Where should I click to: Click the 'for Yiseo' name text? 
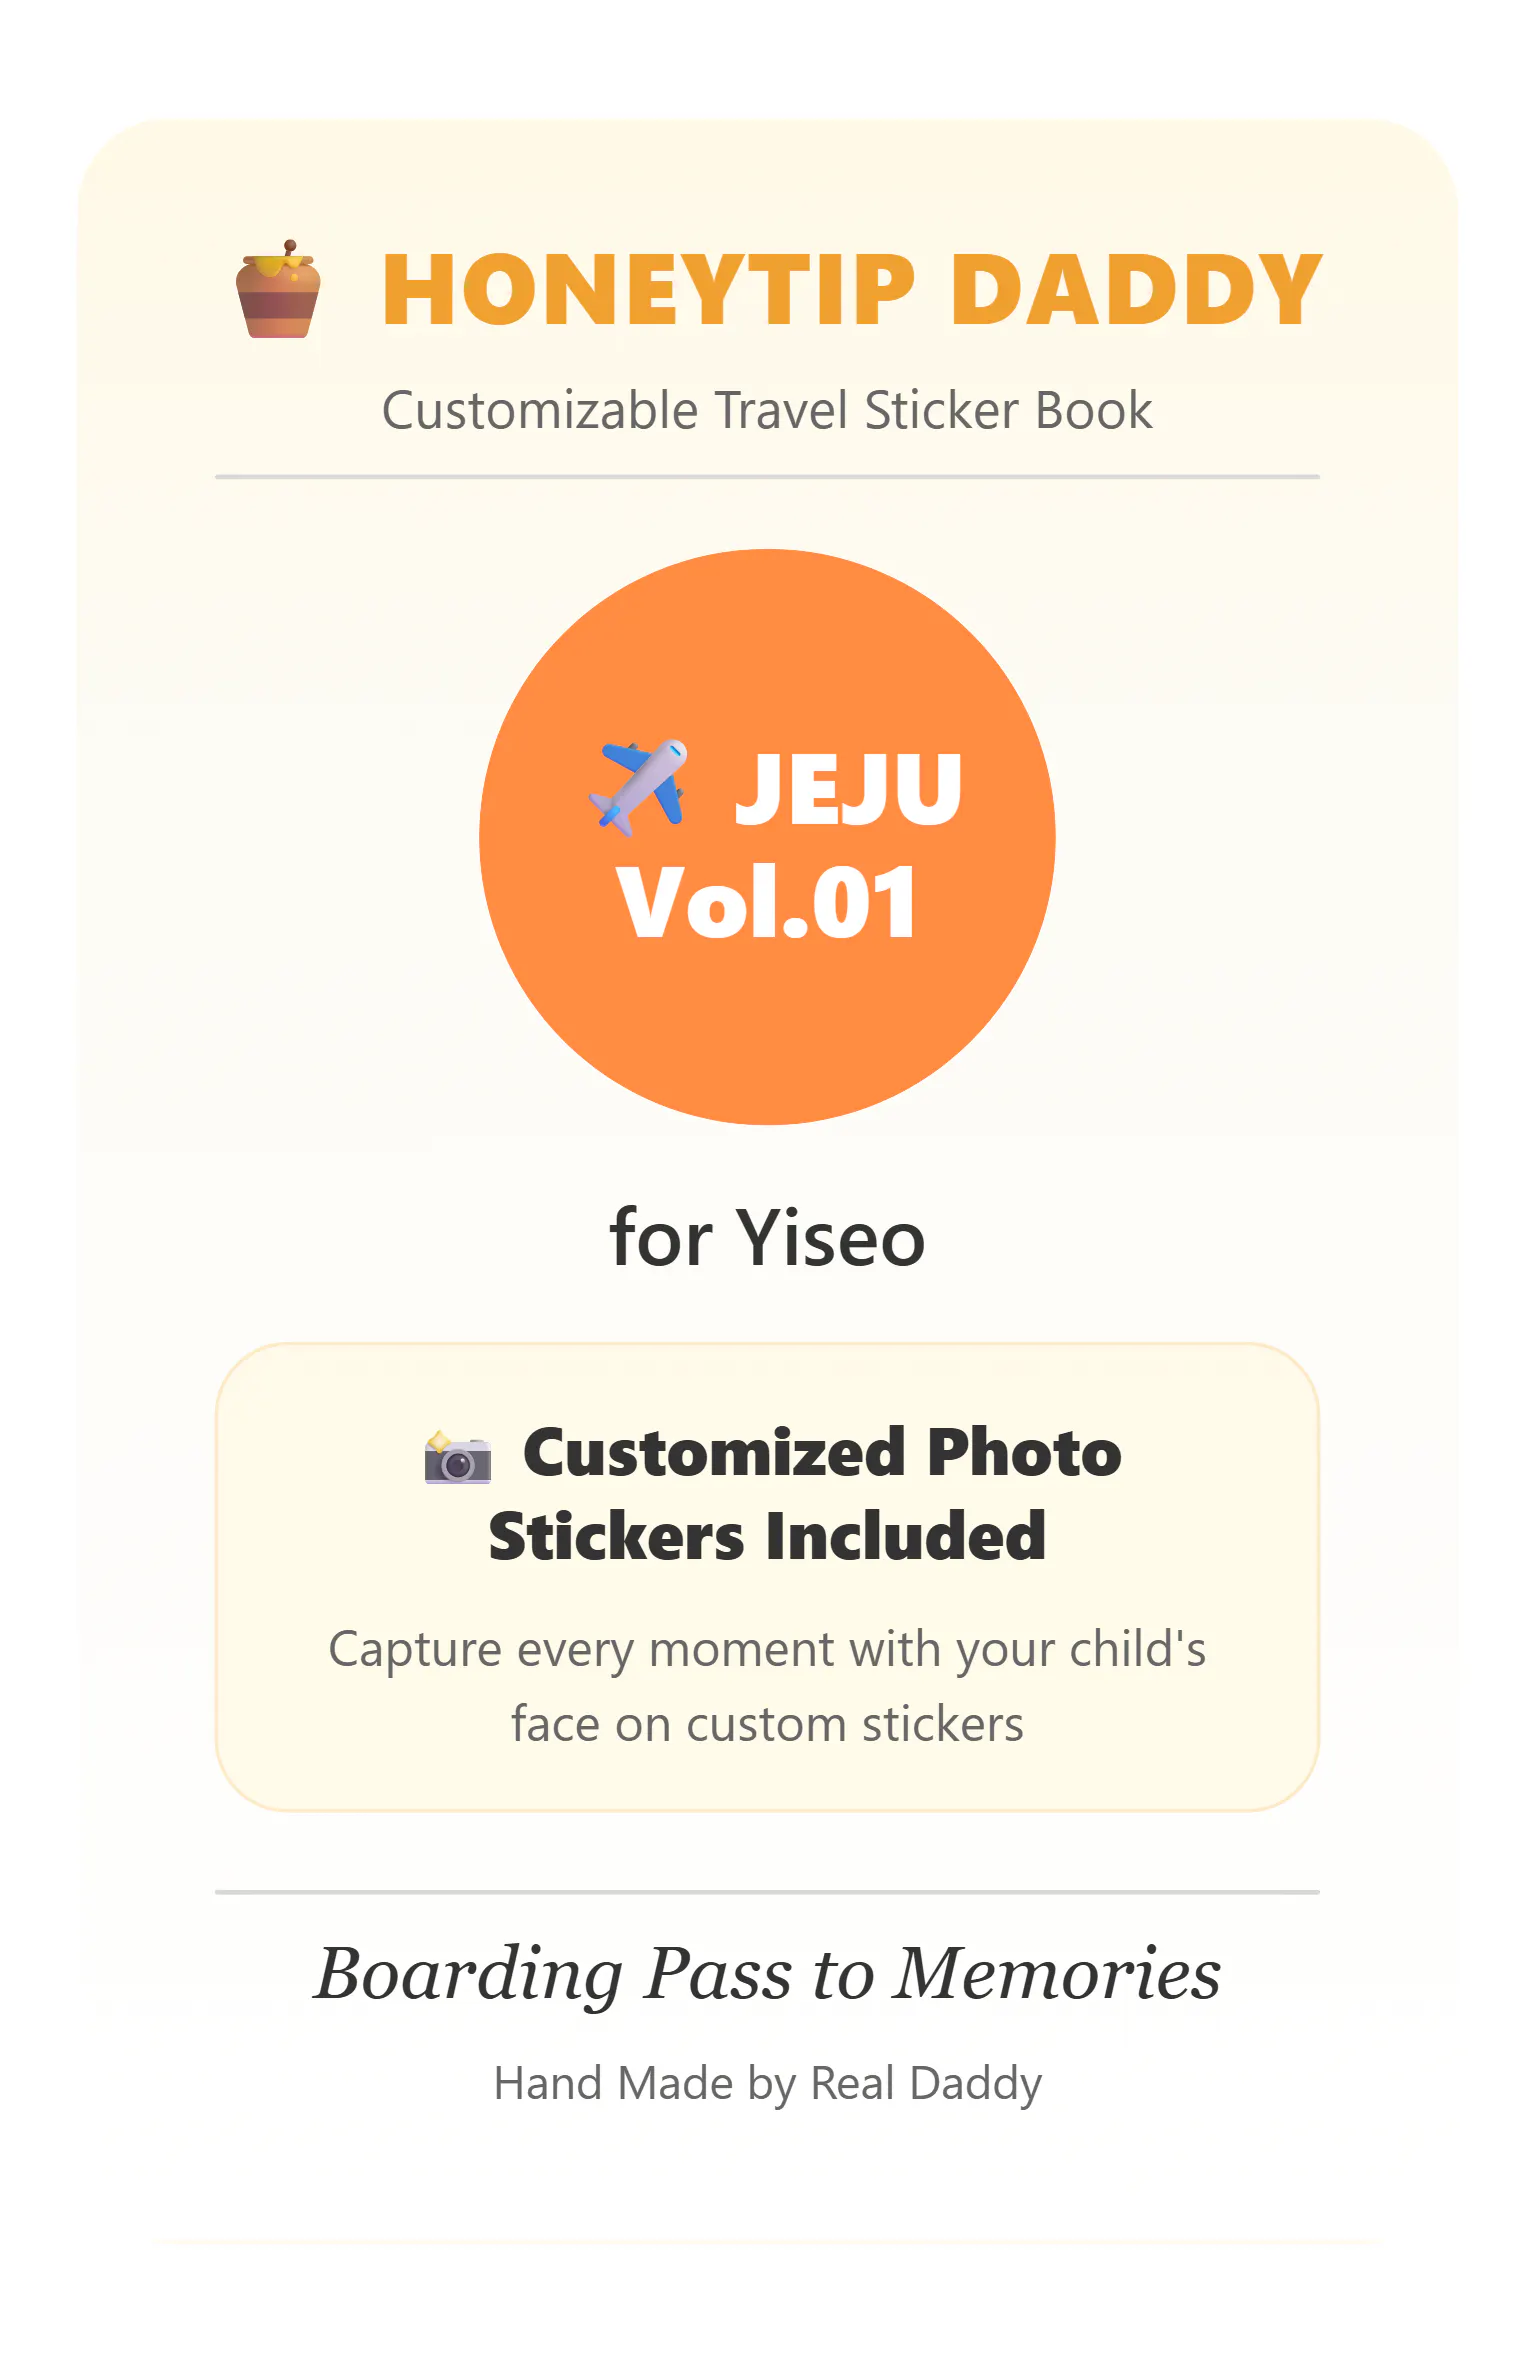(767, 1238)
